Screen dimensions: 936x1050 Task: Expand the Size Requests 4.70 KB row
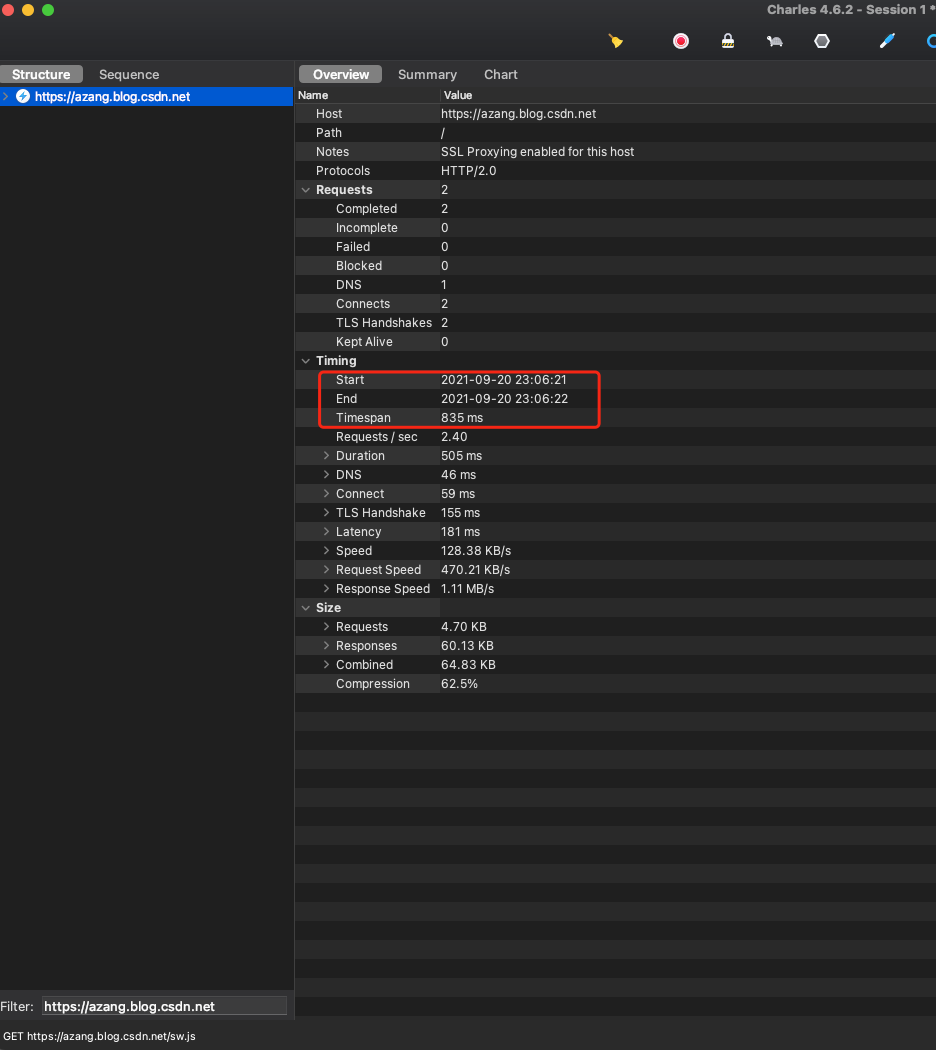point(326,626)
